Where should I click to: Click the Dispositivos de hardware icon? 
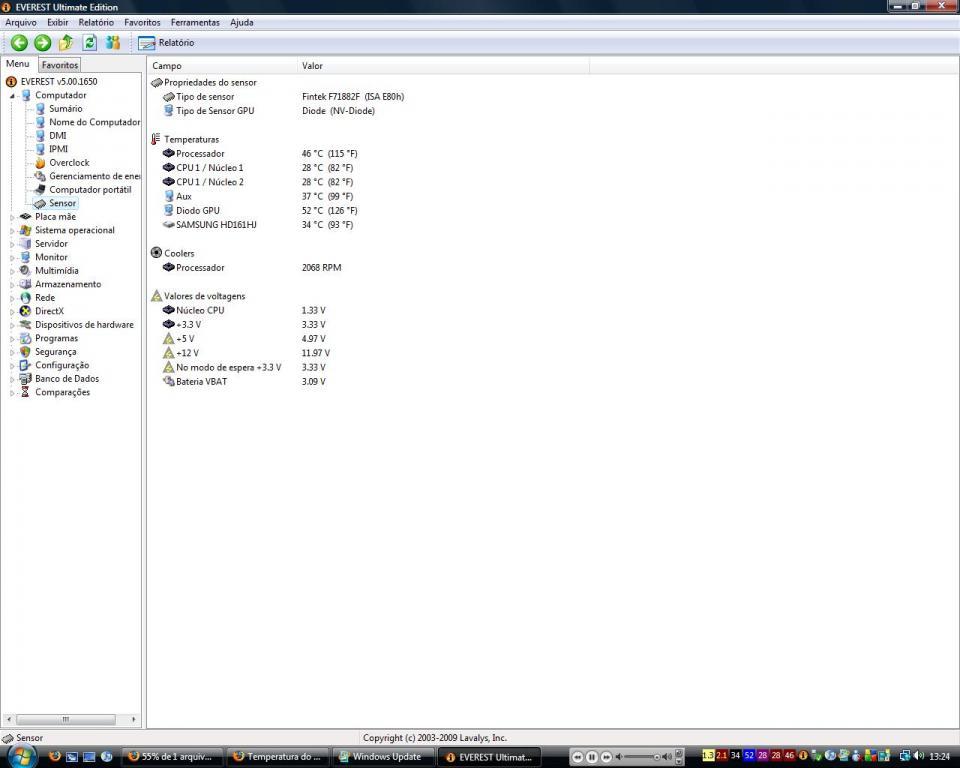(x=25, y=325)
